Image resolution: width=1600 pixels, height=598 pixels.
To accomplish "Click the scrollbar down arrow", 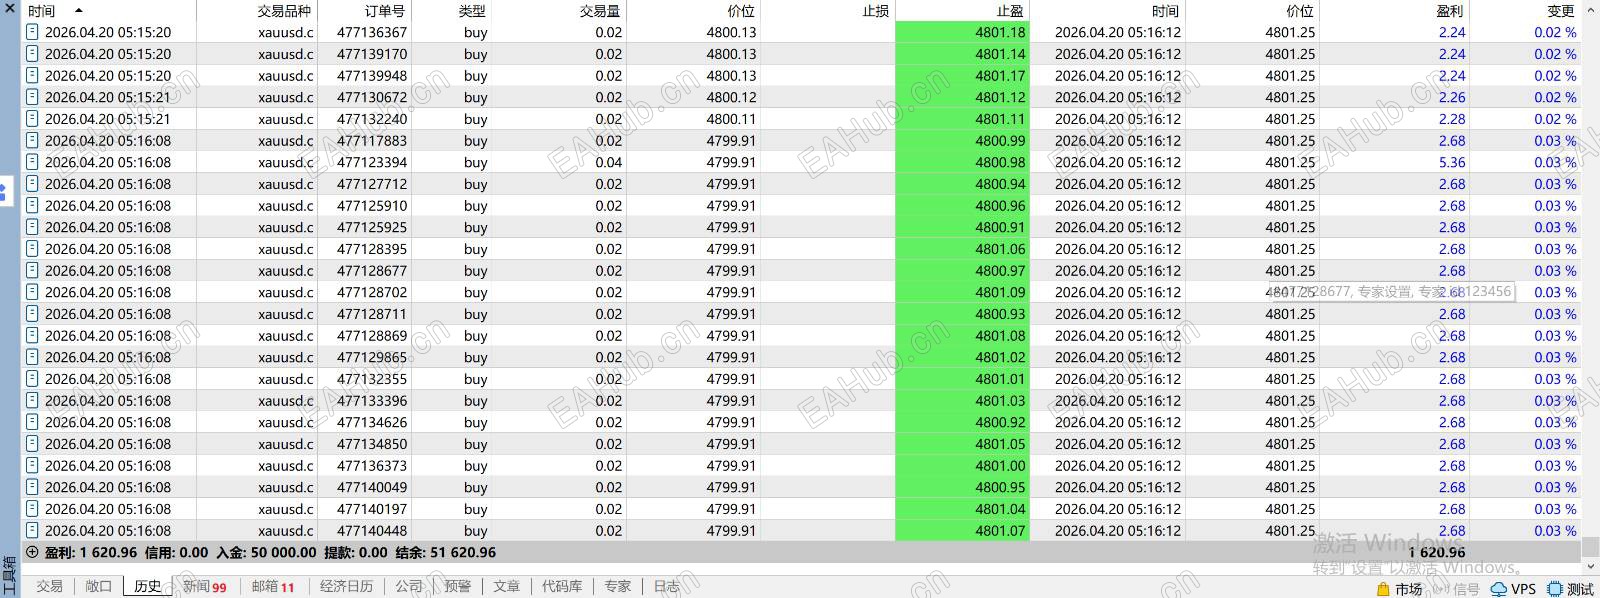I will click(1590, 565).
